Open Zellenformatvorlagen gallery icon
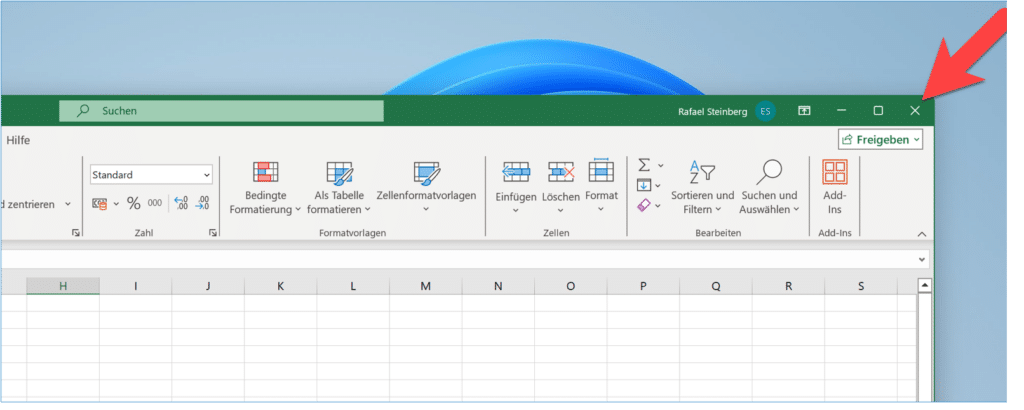Screen dimensions: 1024x410 (426, 173)
